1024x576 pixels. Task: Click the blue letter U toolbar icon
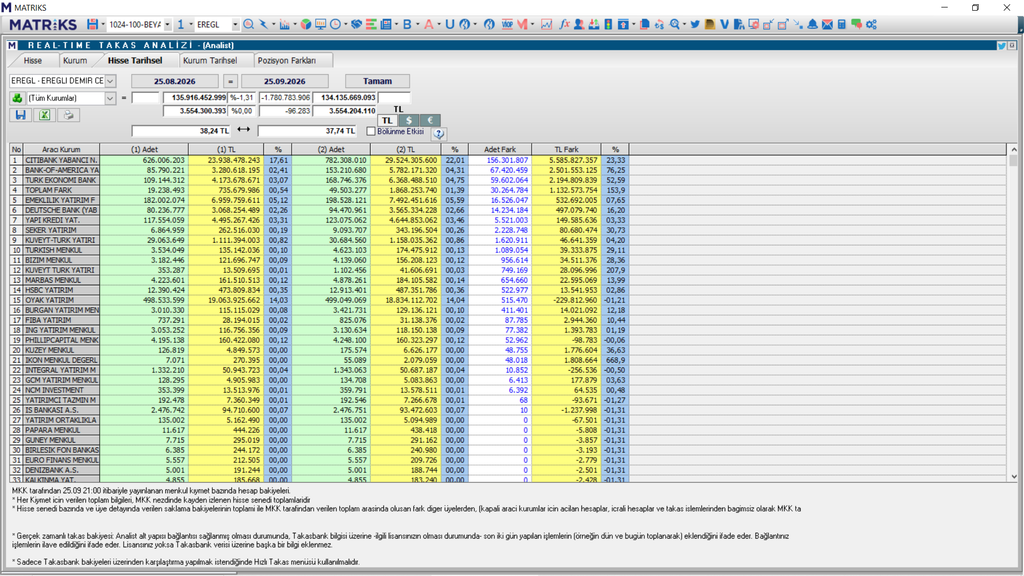coord(449,24)
